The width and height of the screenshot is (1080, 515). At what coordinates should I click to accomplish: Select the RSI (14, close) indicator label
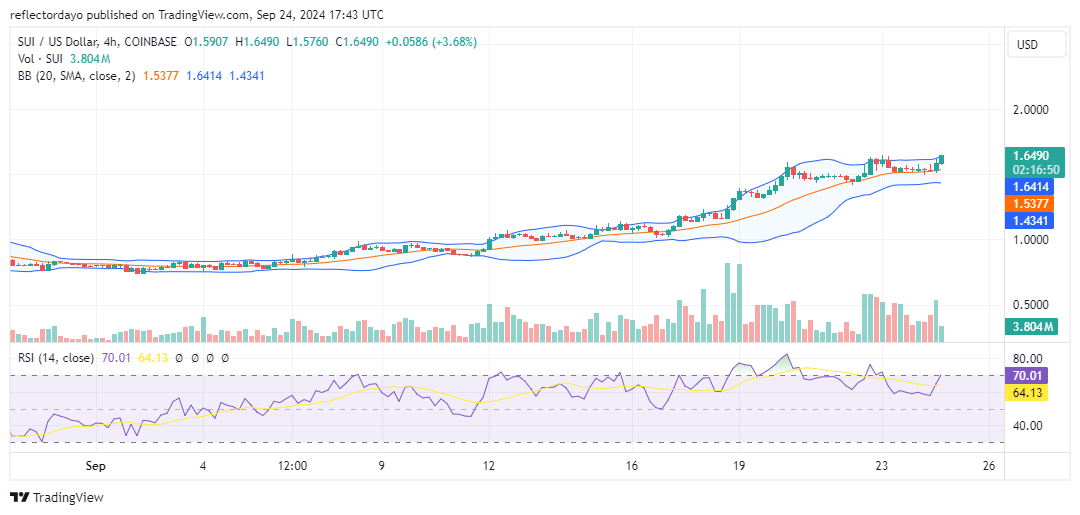coord(56,358)
